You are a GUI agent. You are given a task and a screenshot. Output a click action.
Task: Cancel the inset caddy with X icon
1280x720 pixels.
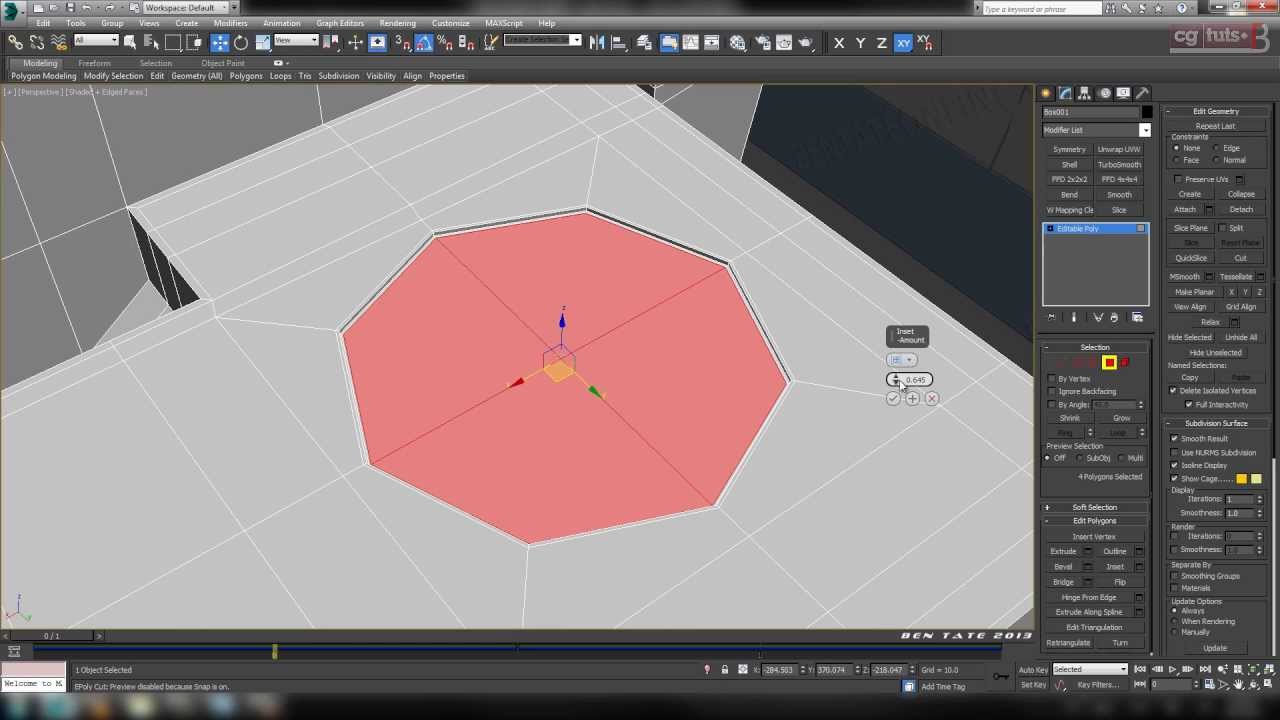[932, 399]
